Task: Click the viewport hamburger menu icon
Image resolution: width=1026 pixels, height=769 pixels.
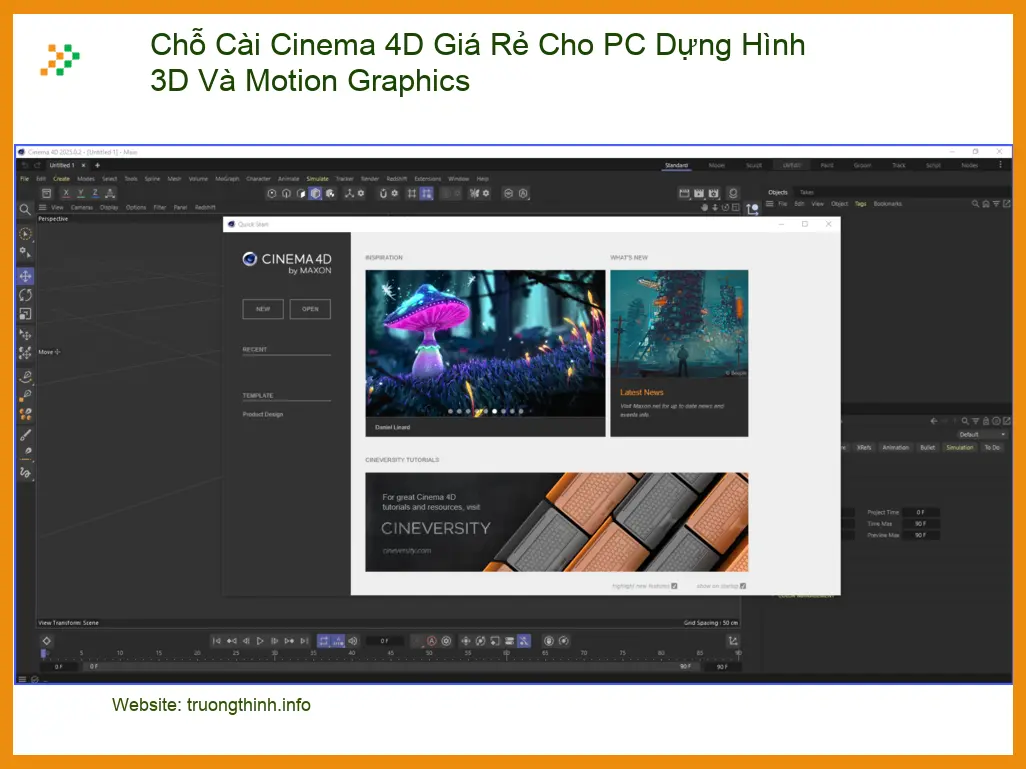Action: [43, 207]
